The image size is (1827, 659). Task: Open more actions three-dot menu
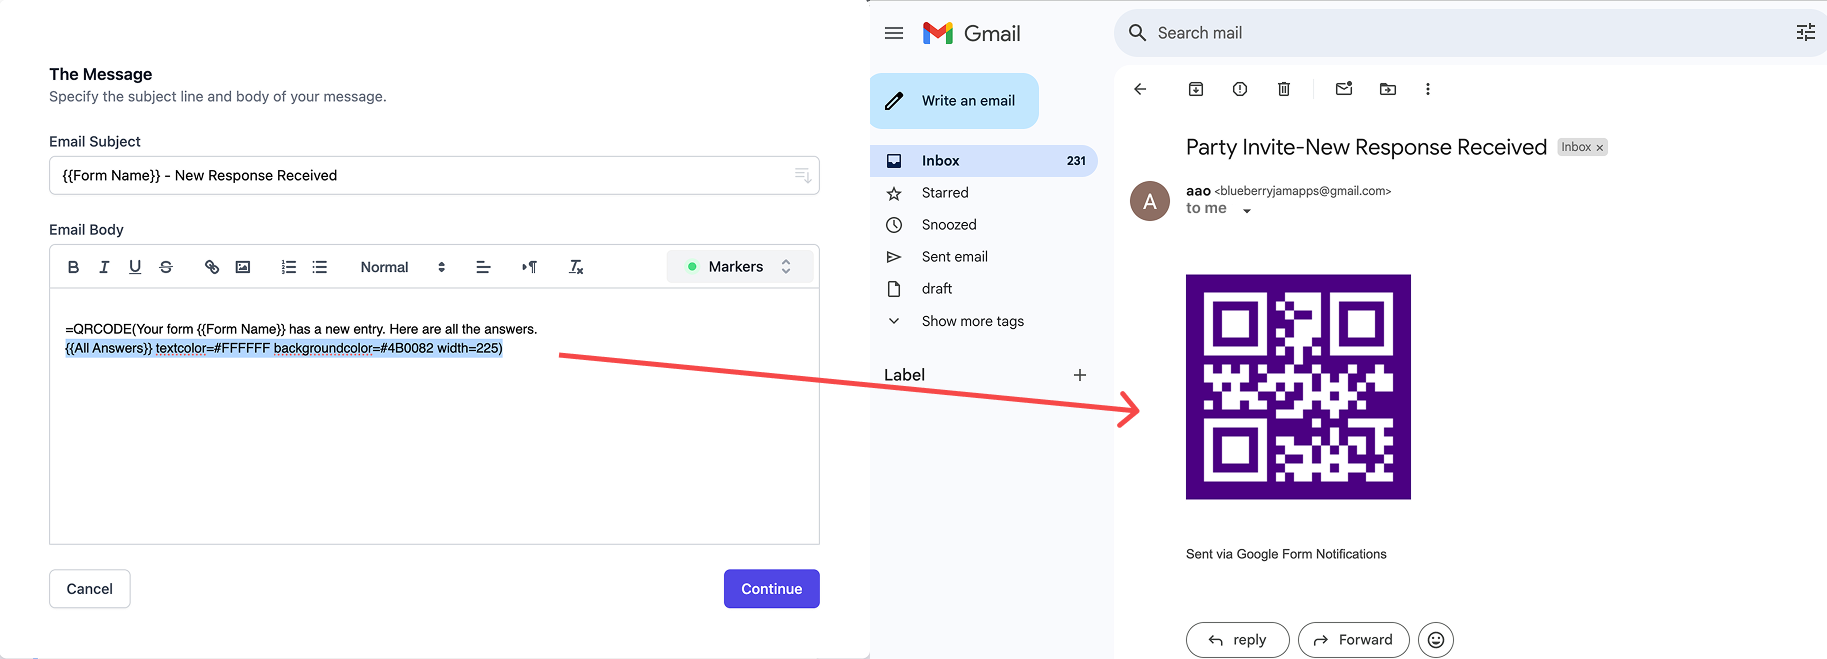pos(1428,89)
